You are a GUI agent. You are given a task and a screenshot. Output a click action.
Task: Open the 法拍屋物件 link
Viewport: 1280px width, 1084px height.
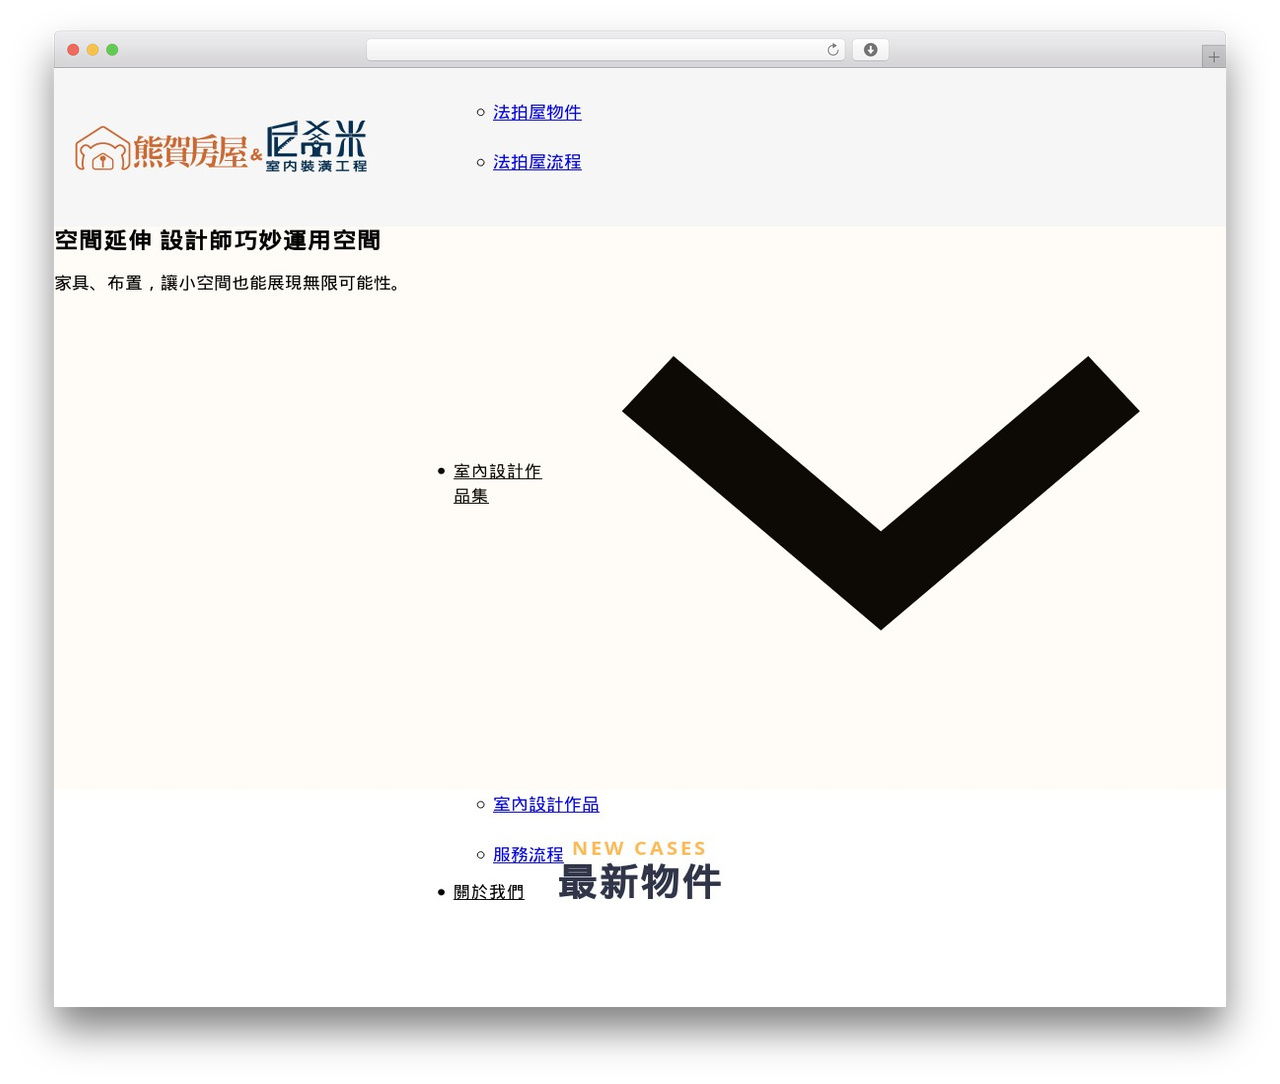tap(537, 112)
